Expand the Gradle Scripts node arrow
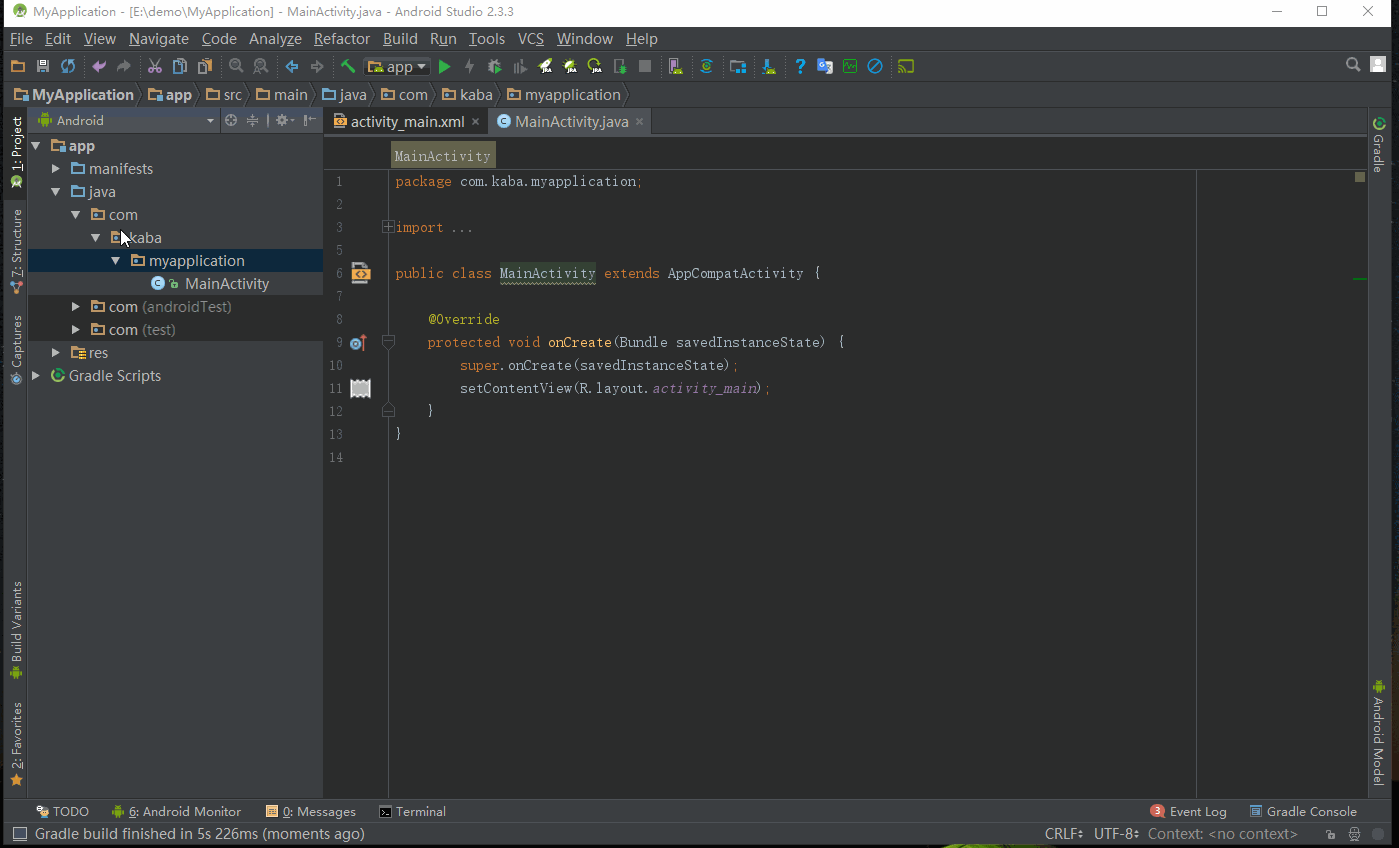Screen dimensions: 1399x848 (36, 376)
